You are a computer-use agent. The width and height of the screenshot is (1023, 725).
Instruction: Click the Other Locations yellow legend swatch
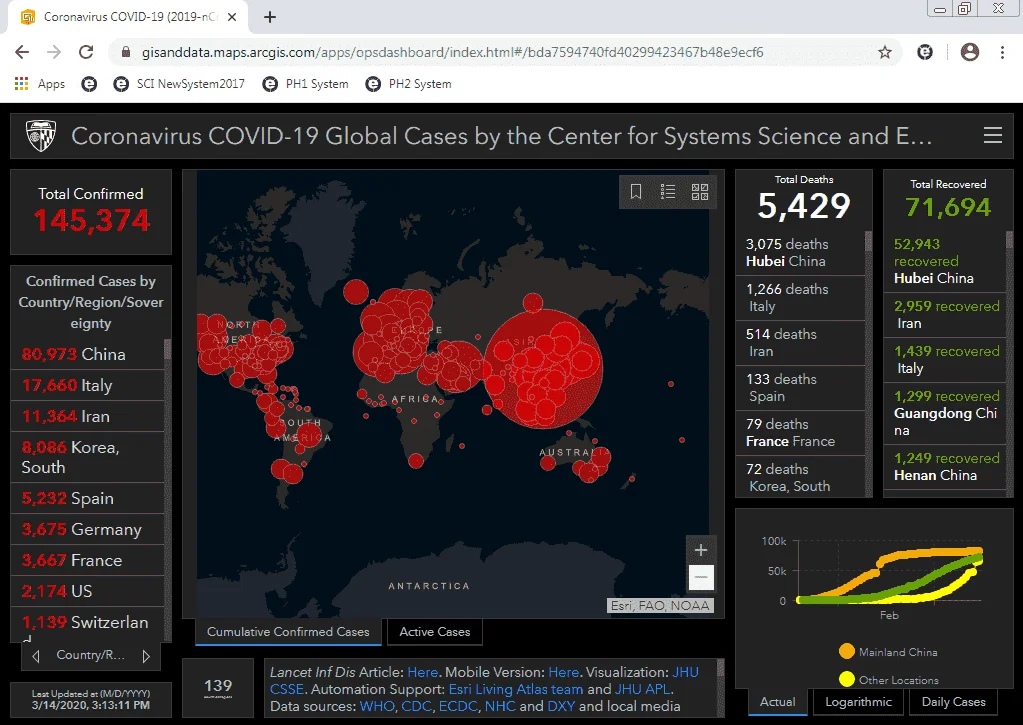847,679
